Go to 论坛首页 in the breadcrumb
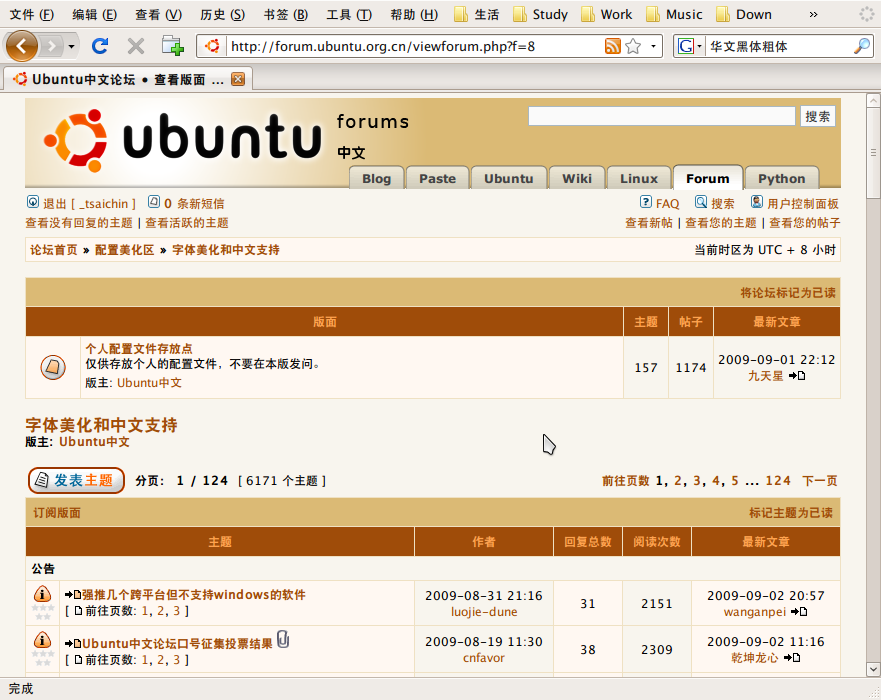 coord(54,250)
